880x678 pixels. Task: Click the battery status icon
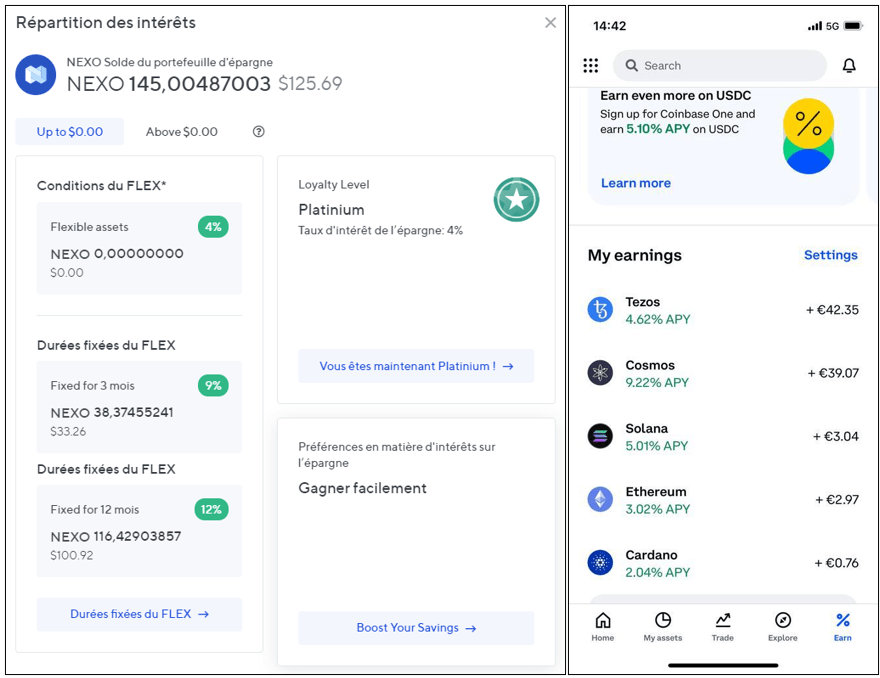coord(853,26)
